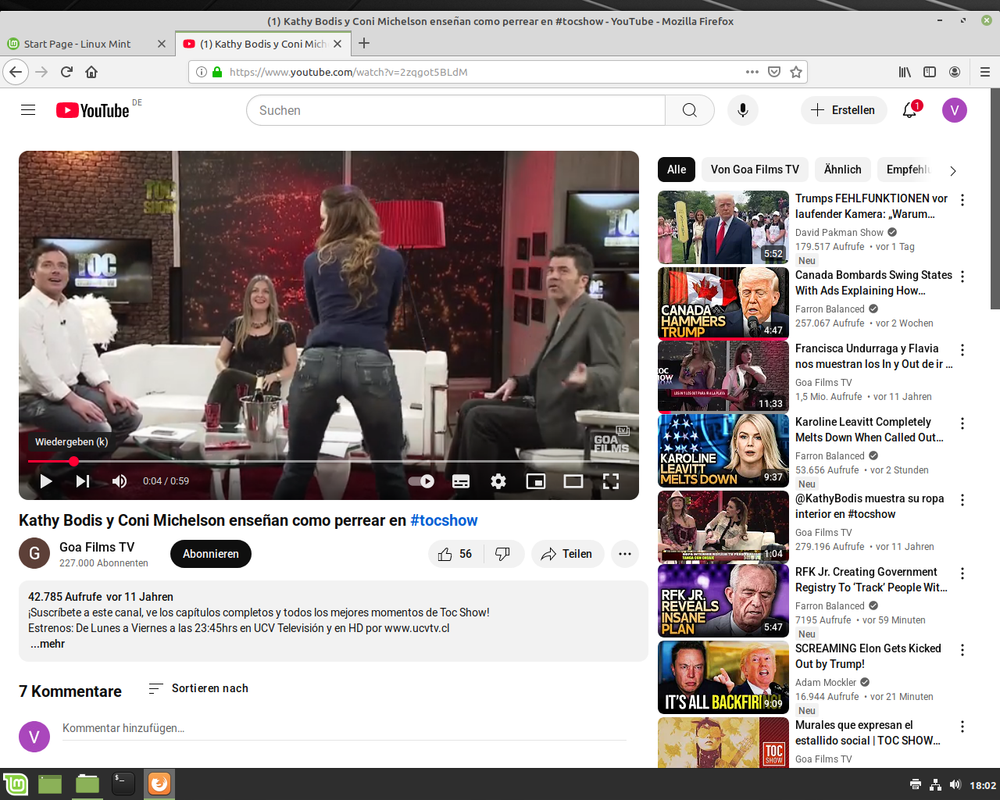Open options for Francisca Undurraga video
The height and width of the screenshot is (800, 1000).
(x=962, y=350)
